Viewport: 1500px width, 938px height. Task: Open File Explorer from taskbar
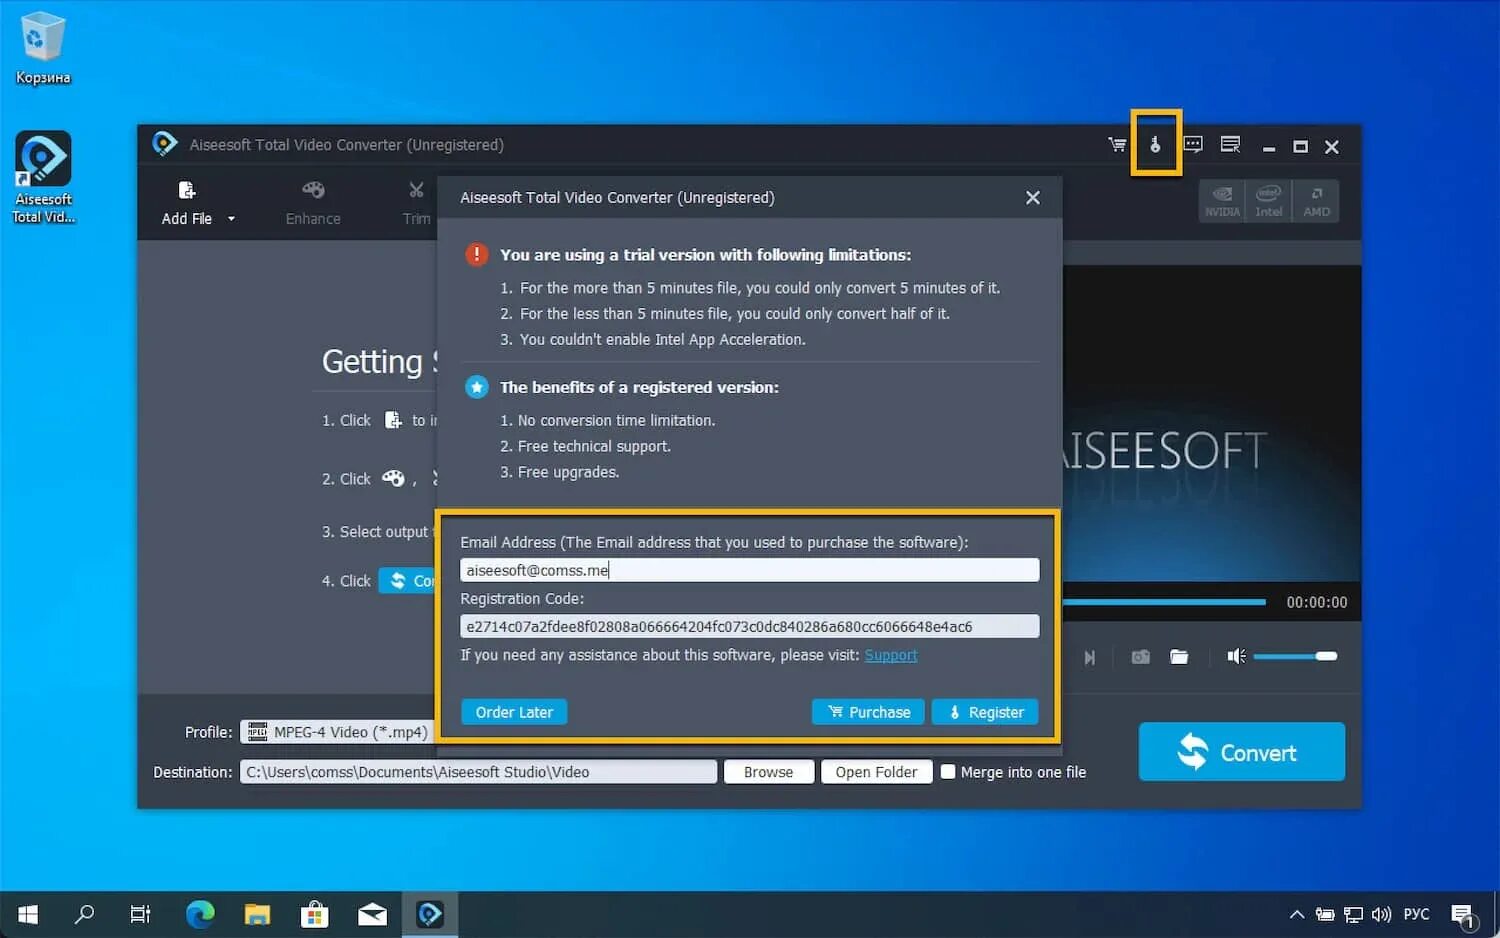coord(257,914)
